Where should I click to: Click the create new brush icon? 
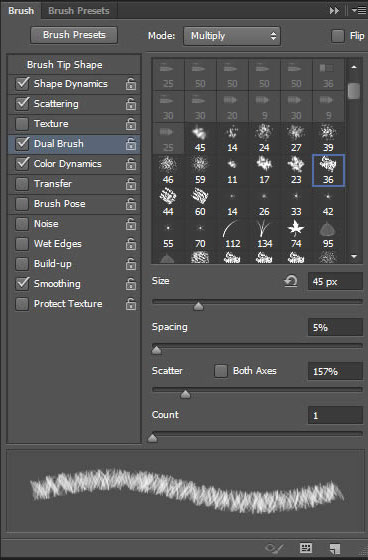[335, 549]
